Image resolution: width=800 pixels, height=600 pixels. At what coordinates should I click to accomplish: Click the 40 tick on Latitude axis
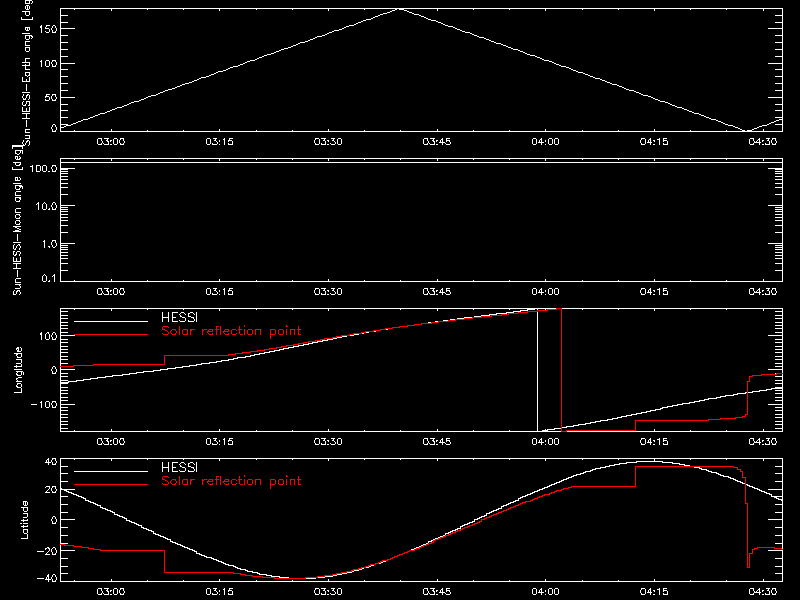point(51,462)
